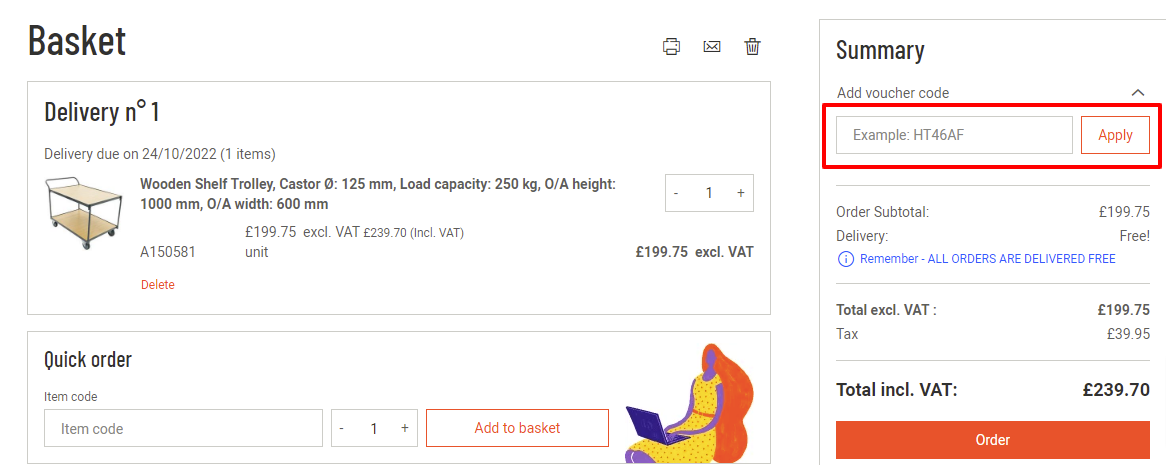Image resolution: width=1166 pixels, height=465 pixels.
Task: Delete the trolley item from the basket
Action: (158, 285)
